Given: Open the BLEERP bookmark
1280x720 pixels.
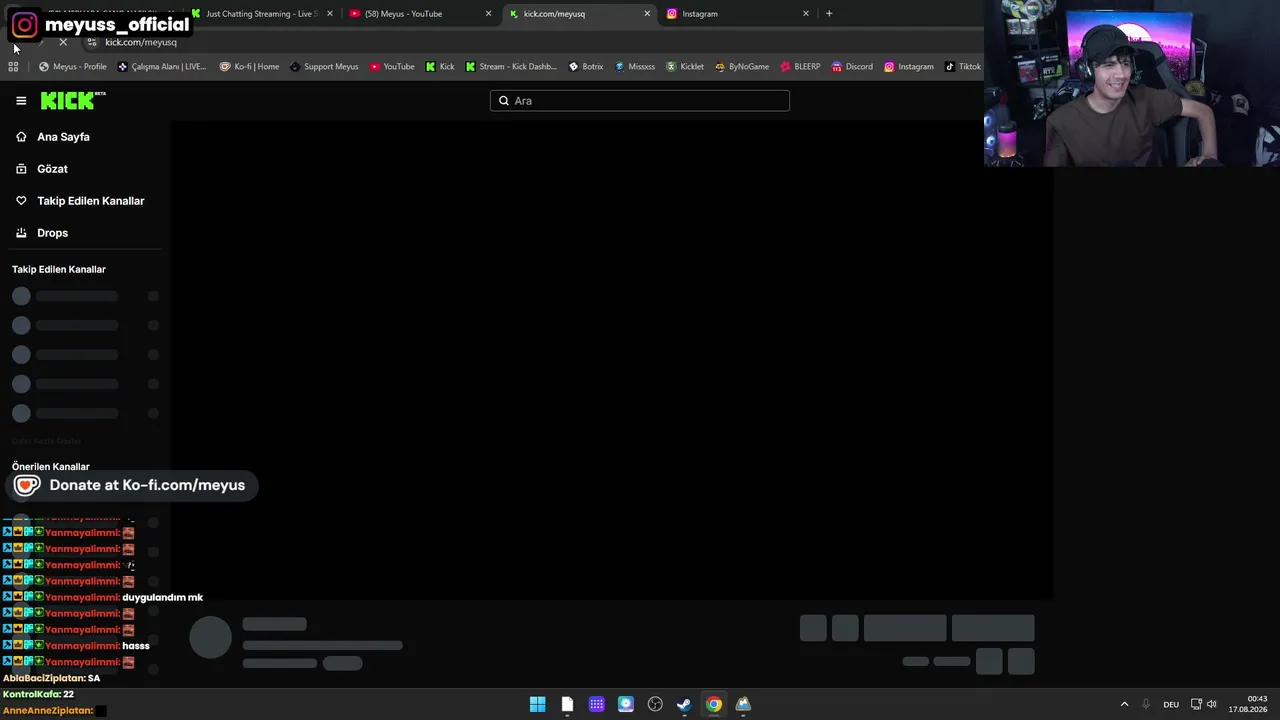Looking at the screenshot, I should (x=800, y=67).
